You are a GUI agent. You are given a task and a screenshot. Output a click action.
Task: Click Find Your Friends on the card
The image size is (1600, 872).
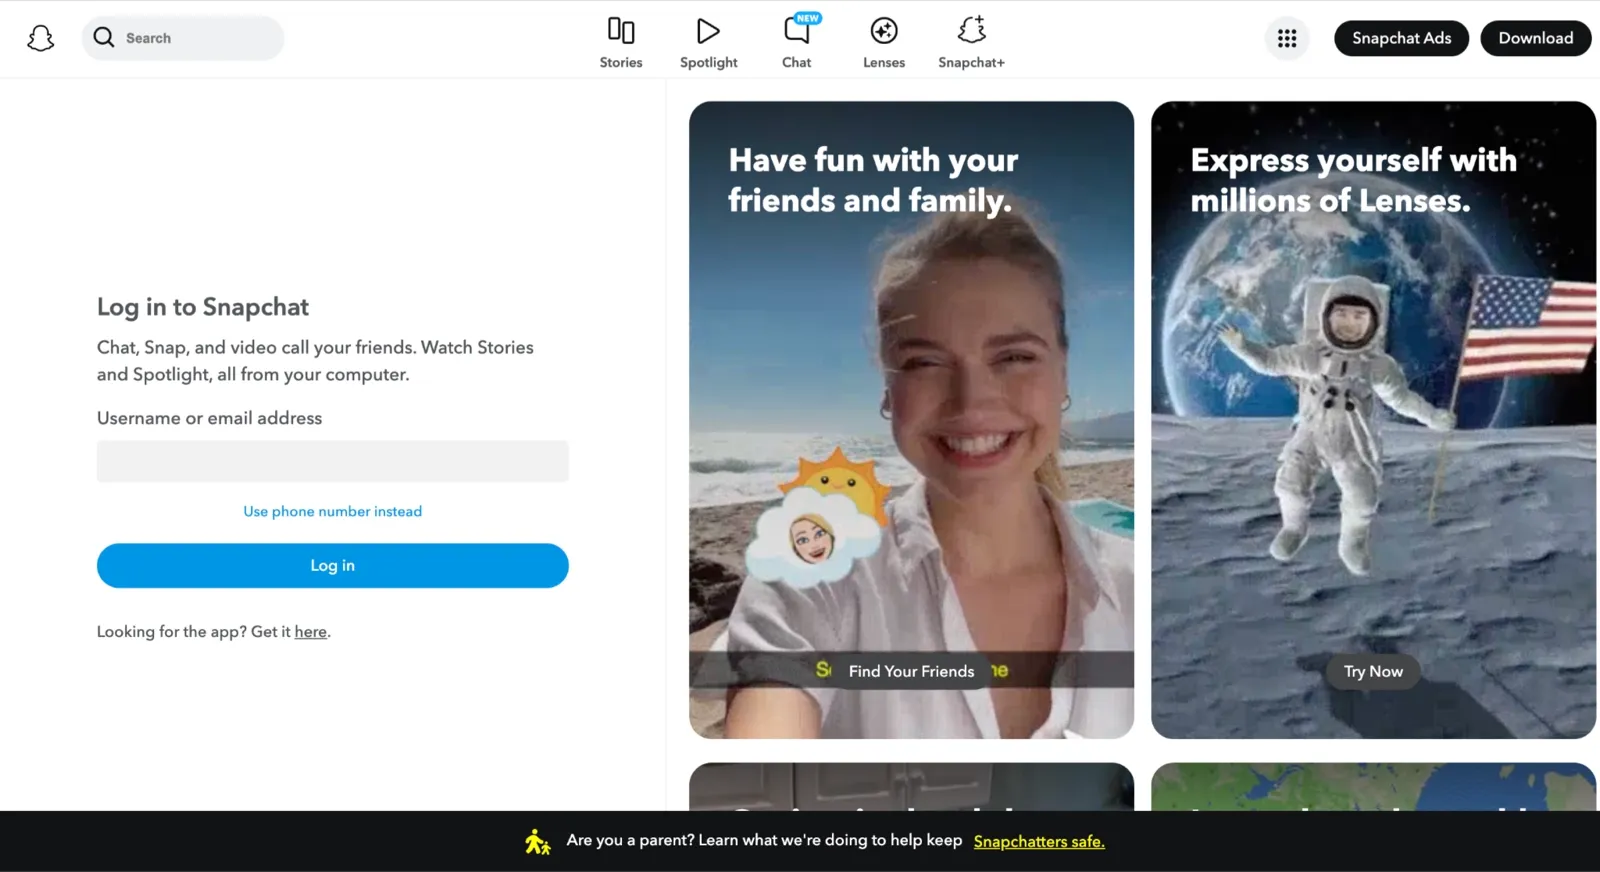[911, 671]
